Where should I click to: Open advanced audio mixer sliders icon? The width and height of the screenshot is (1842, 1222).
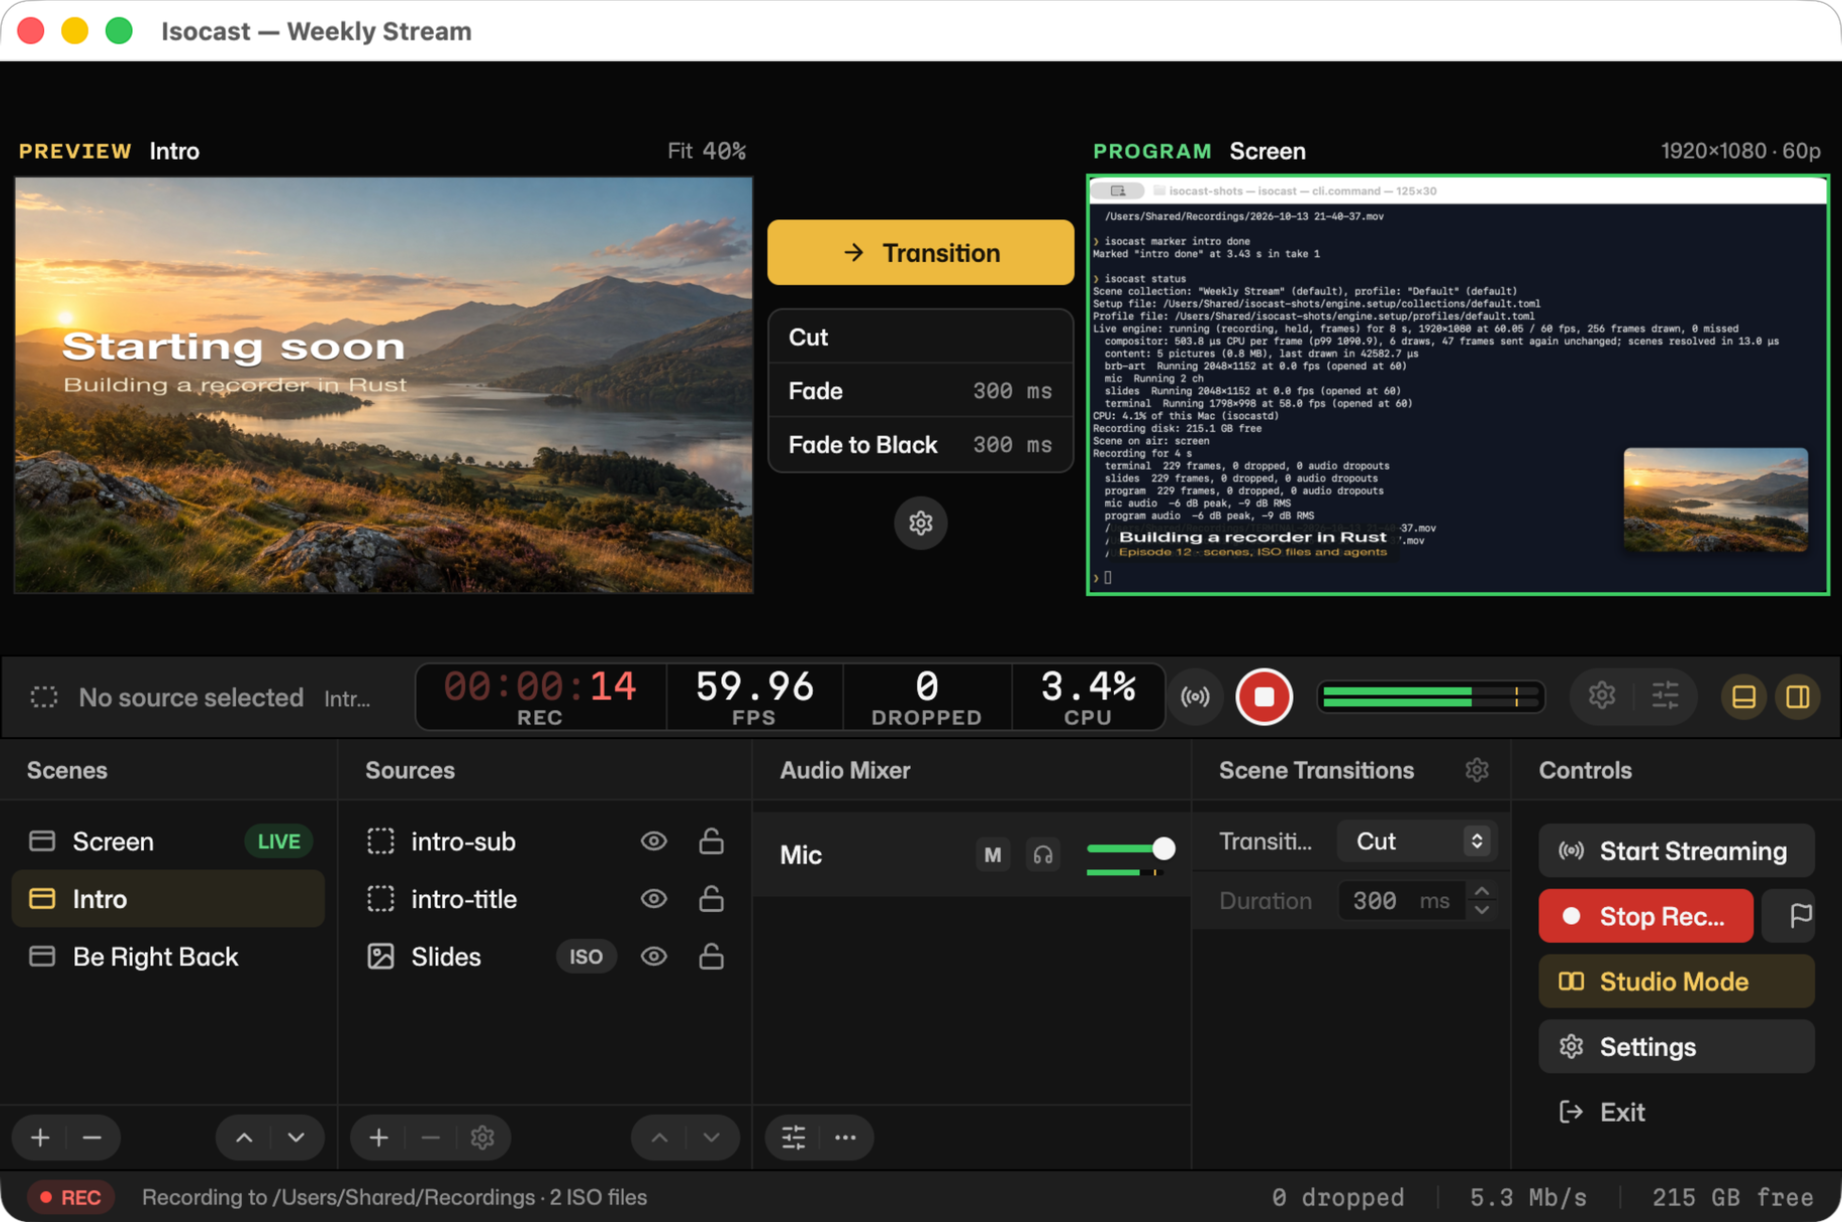point(794,1138)
